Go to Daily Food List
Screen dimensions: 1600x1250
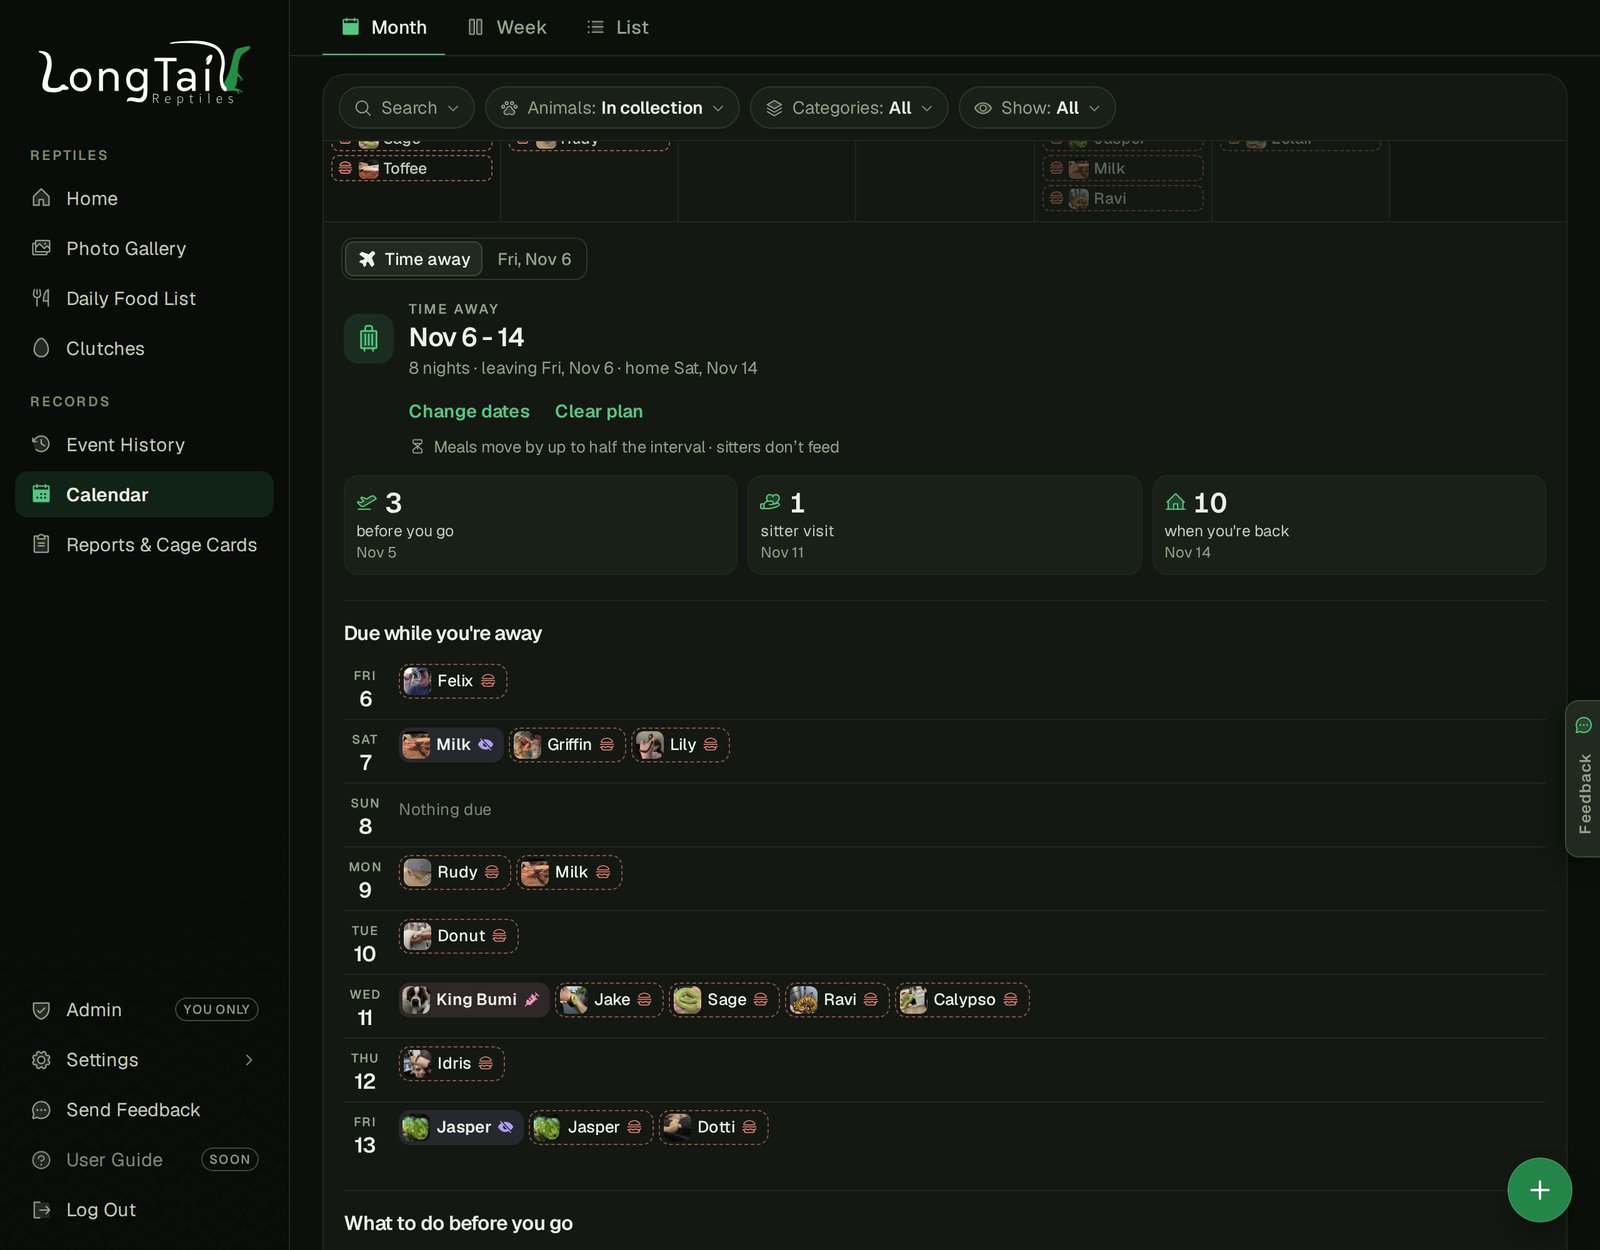[144, 298]
